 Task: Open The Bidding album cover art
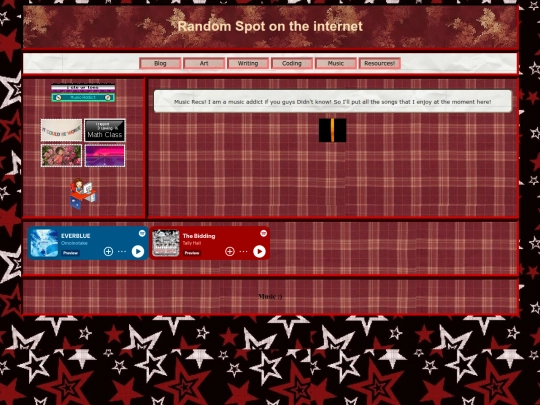coord(166,243)
